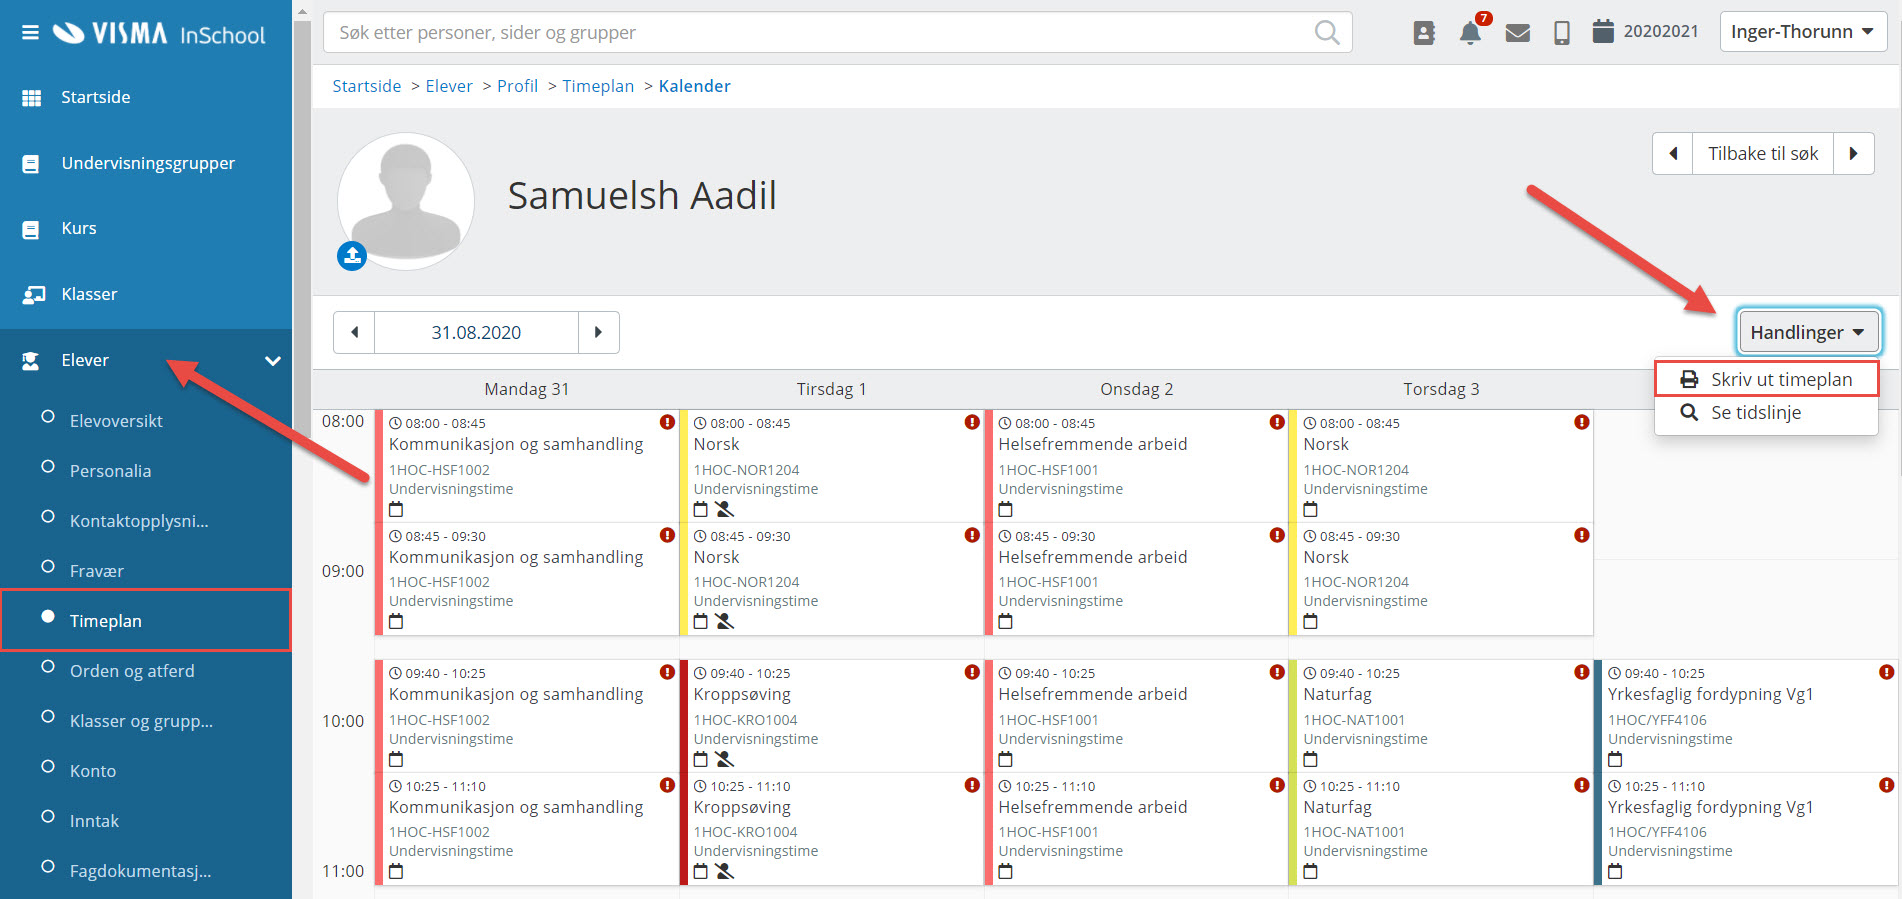Viewport: 1902px width, 899px height.
Task: Click the school year calendar icon
Action: 1603,32
